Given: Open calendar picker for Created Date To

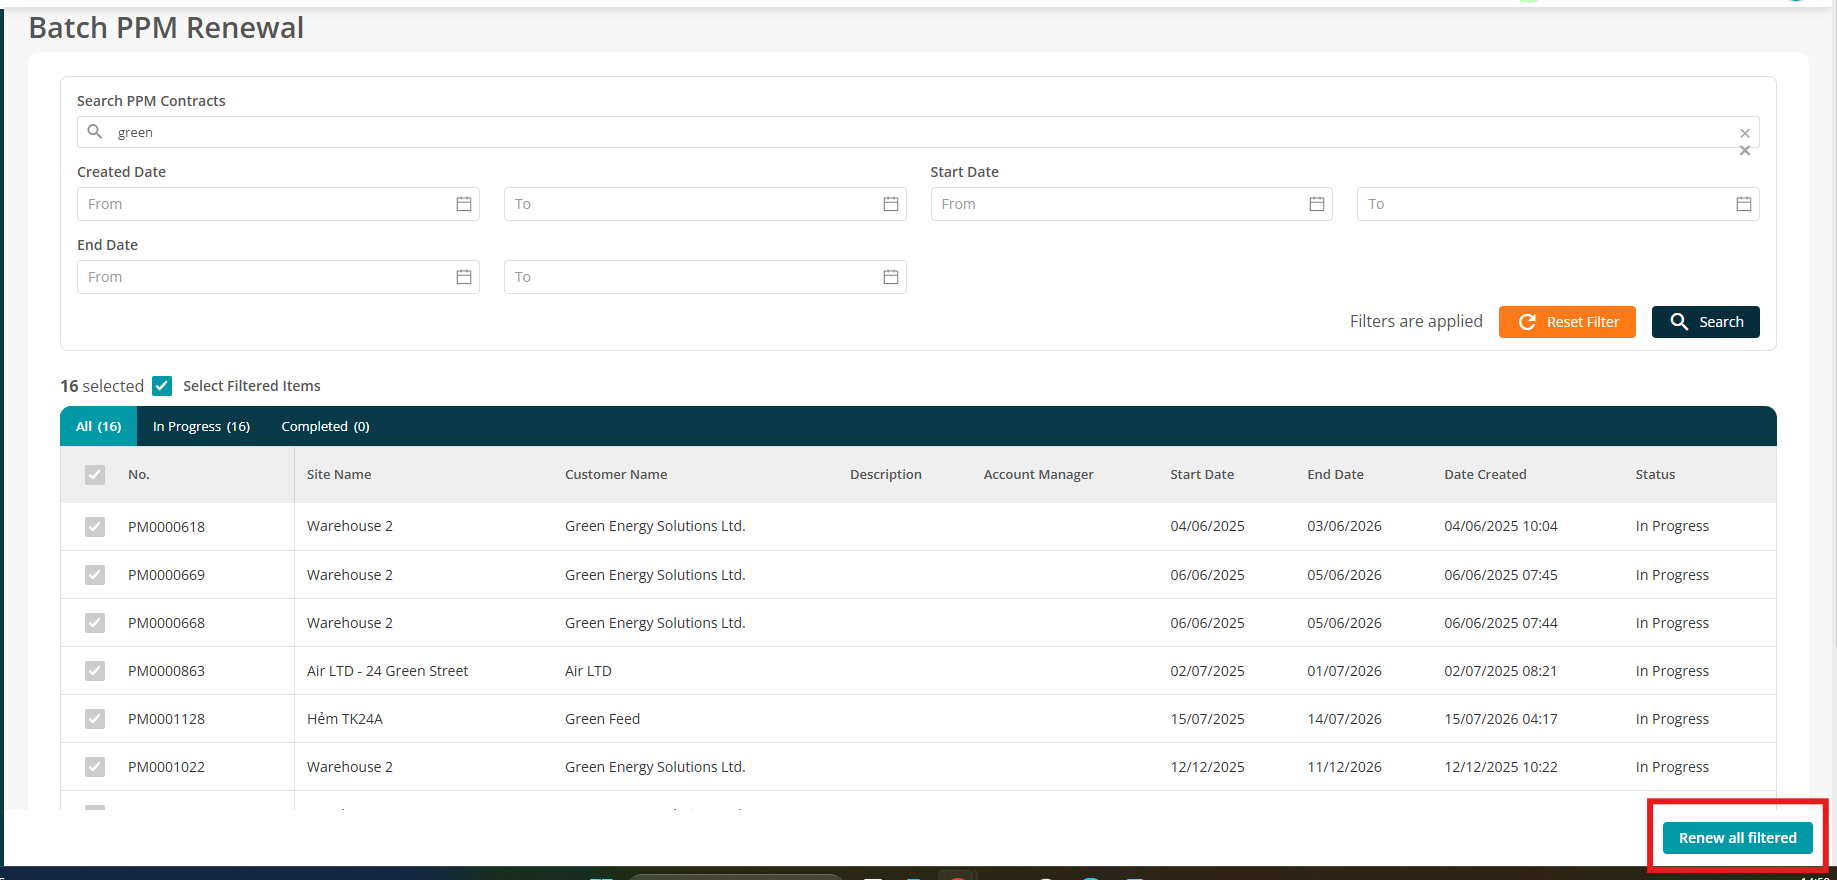Looking at the screenshot, I should (891, 204).
